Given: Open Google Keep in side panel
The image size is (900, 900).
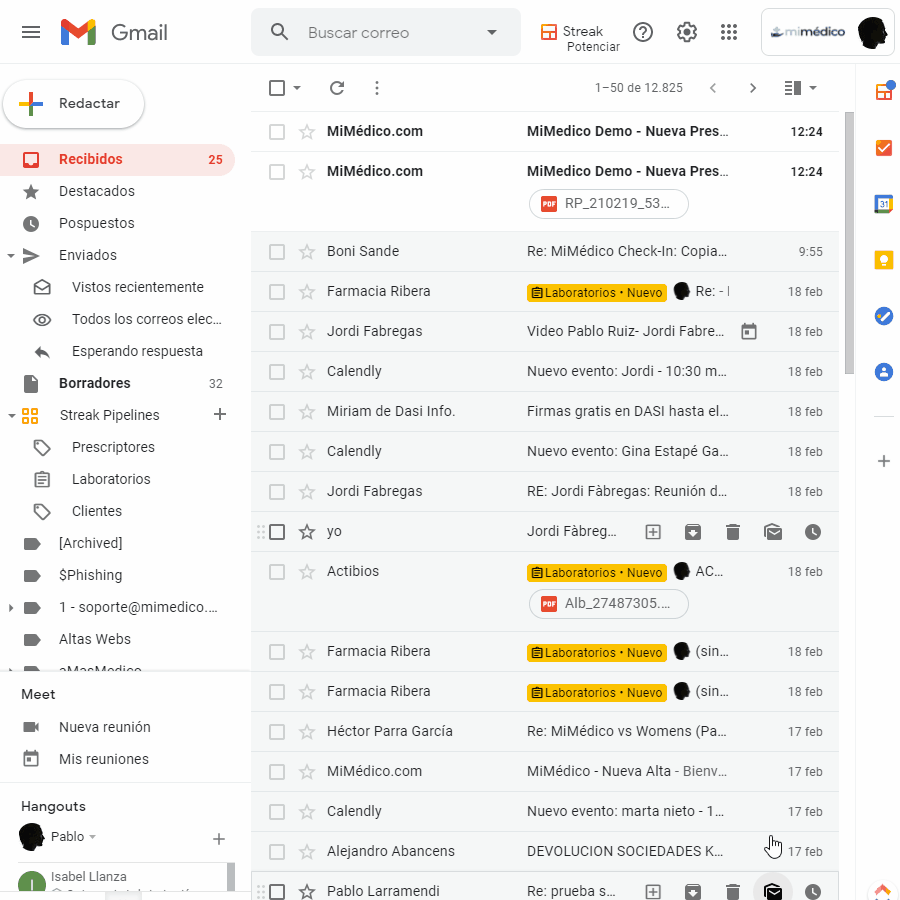Looking at the screenshot, I should [x=883, y=260].
